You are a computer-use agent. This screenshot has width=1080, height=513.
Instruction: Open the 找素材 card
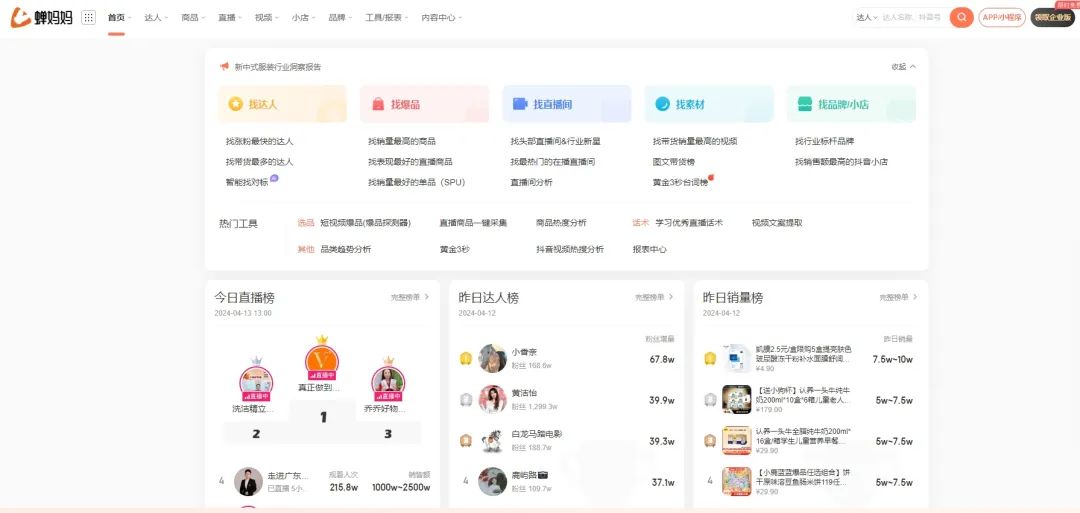pyautogui.click(x=709, y=104)
